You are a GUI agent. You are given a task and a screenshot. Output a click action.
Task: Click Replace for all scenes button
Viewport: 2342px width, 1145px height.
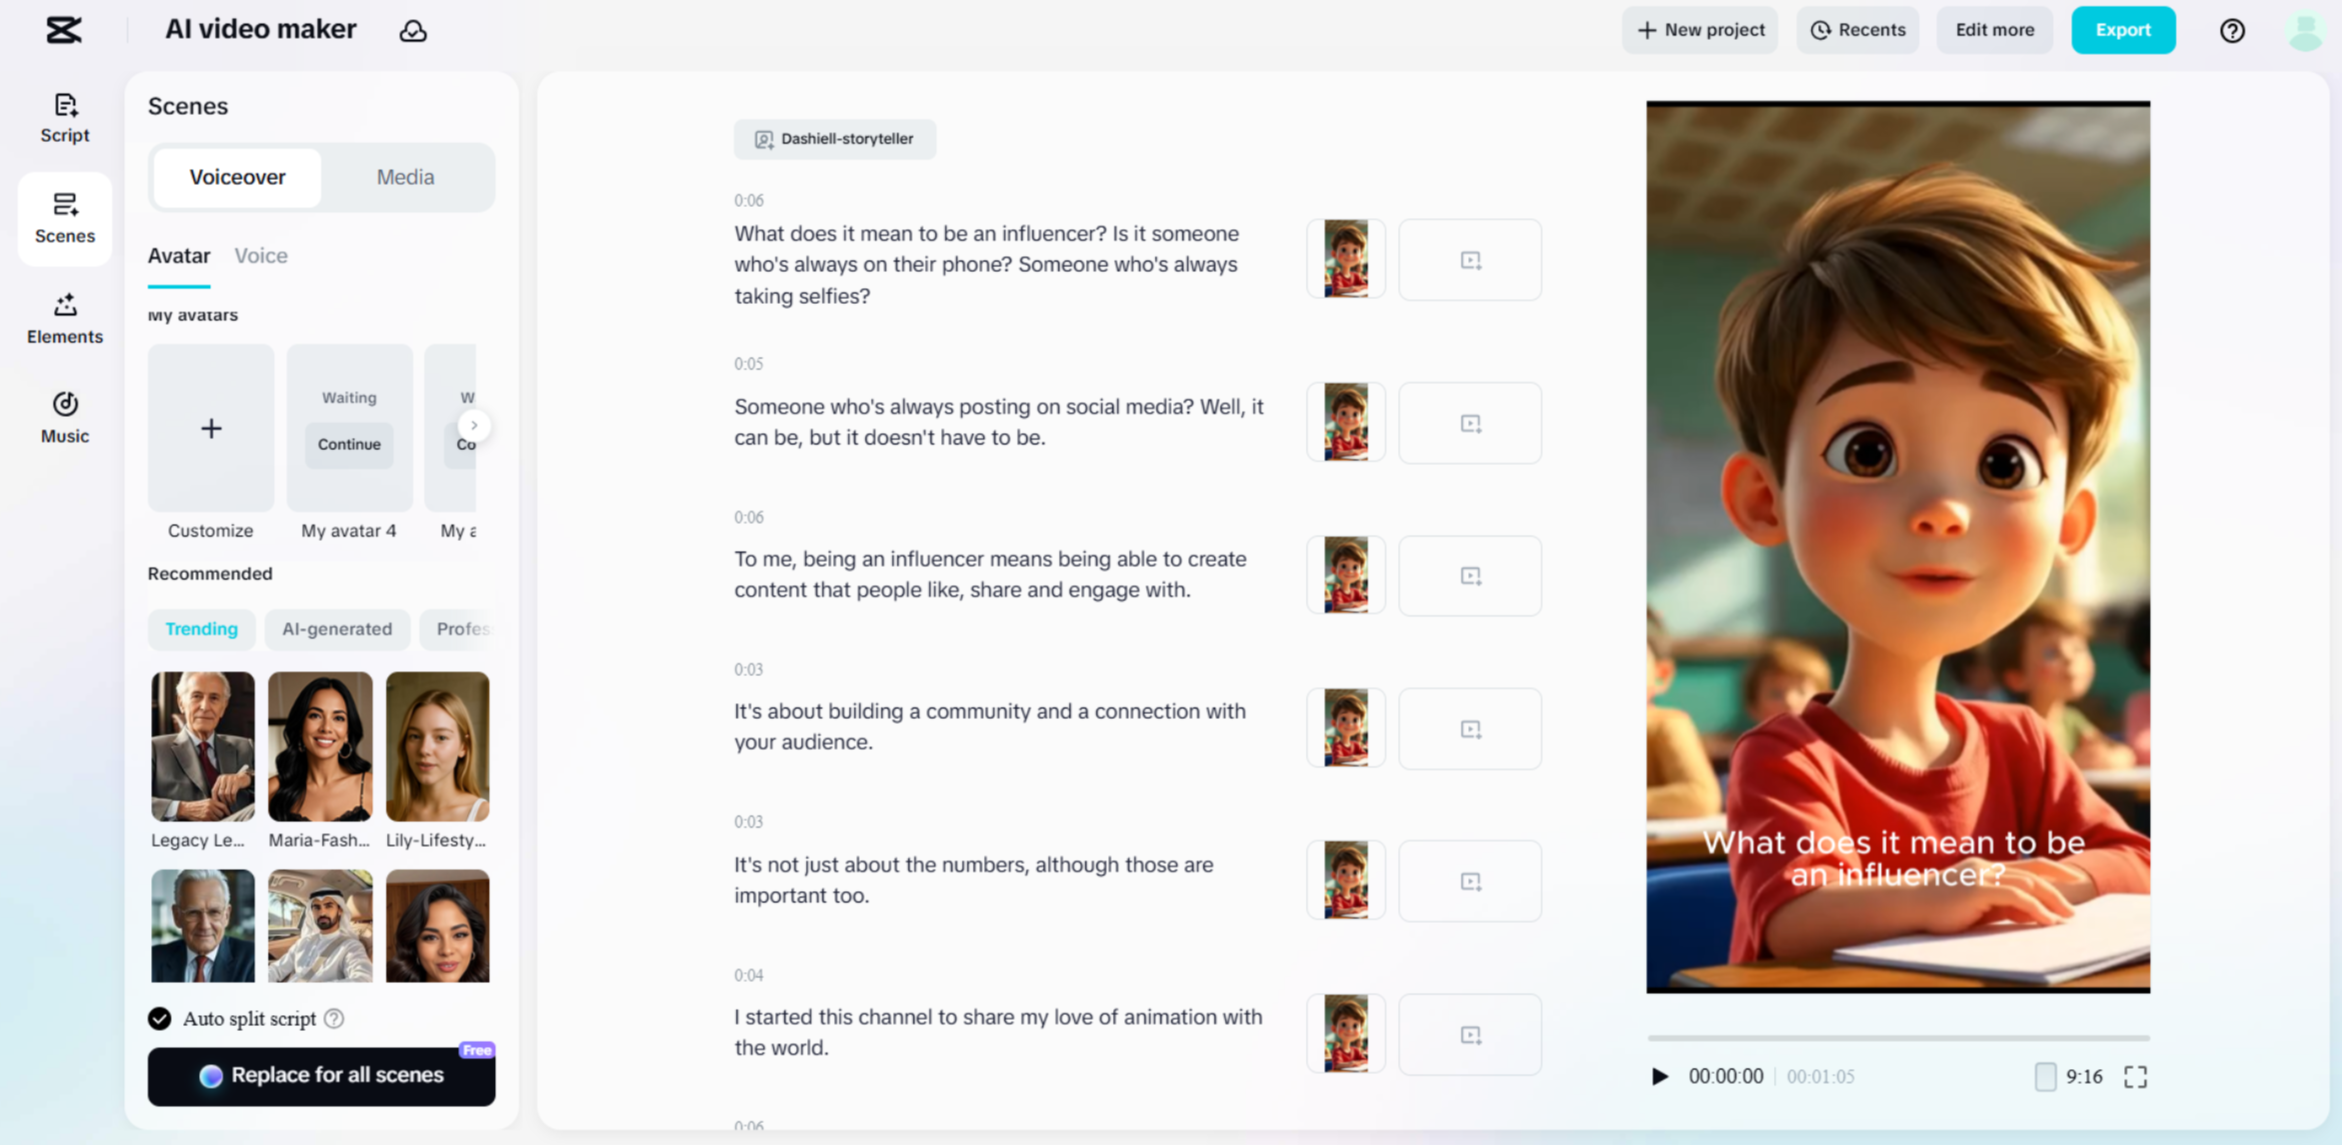pos(321,1075)
